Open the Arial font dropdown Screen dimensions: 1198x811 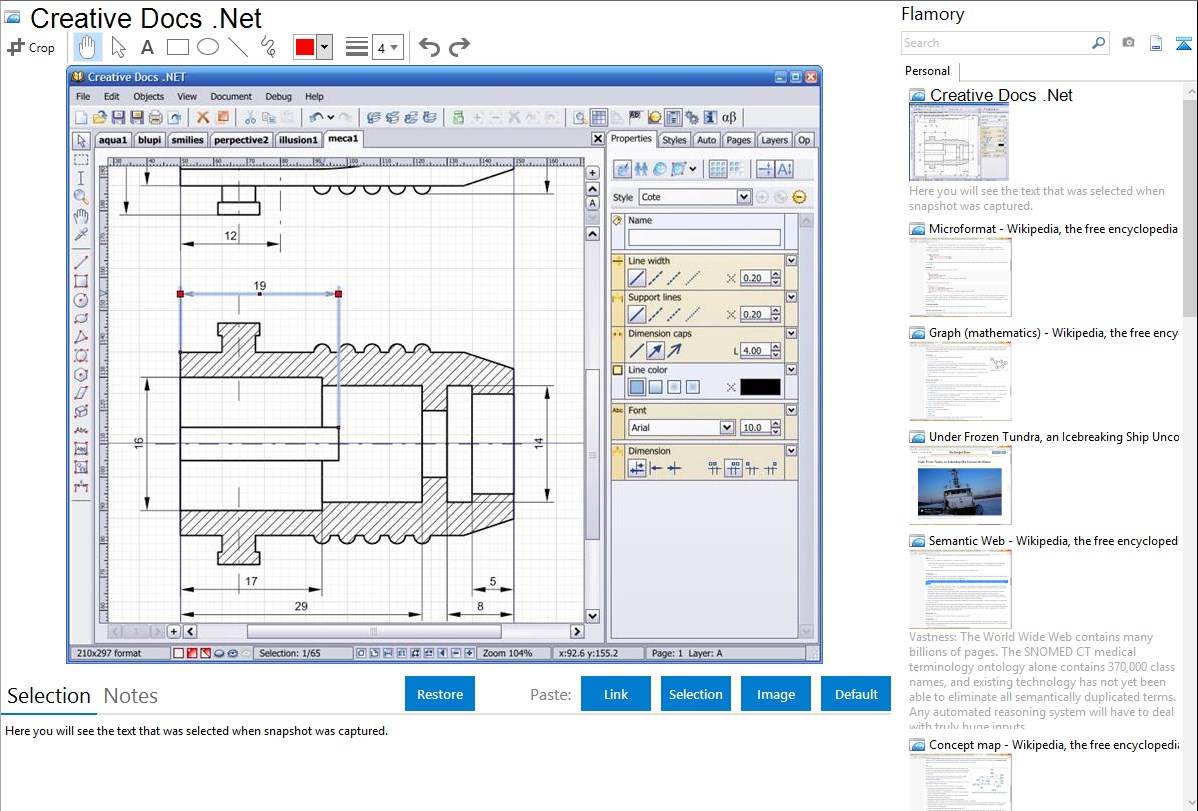tap(727, 428)
